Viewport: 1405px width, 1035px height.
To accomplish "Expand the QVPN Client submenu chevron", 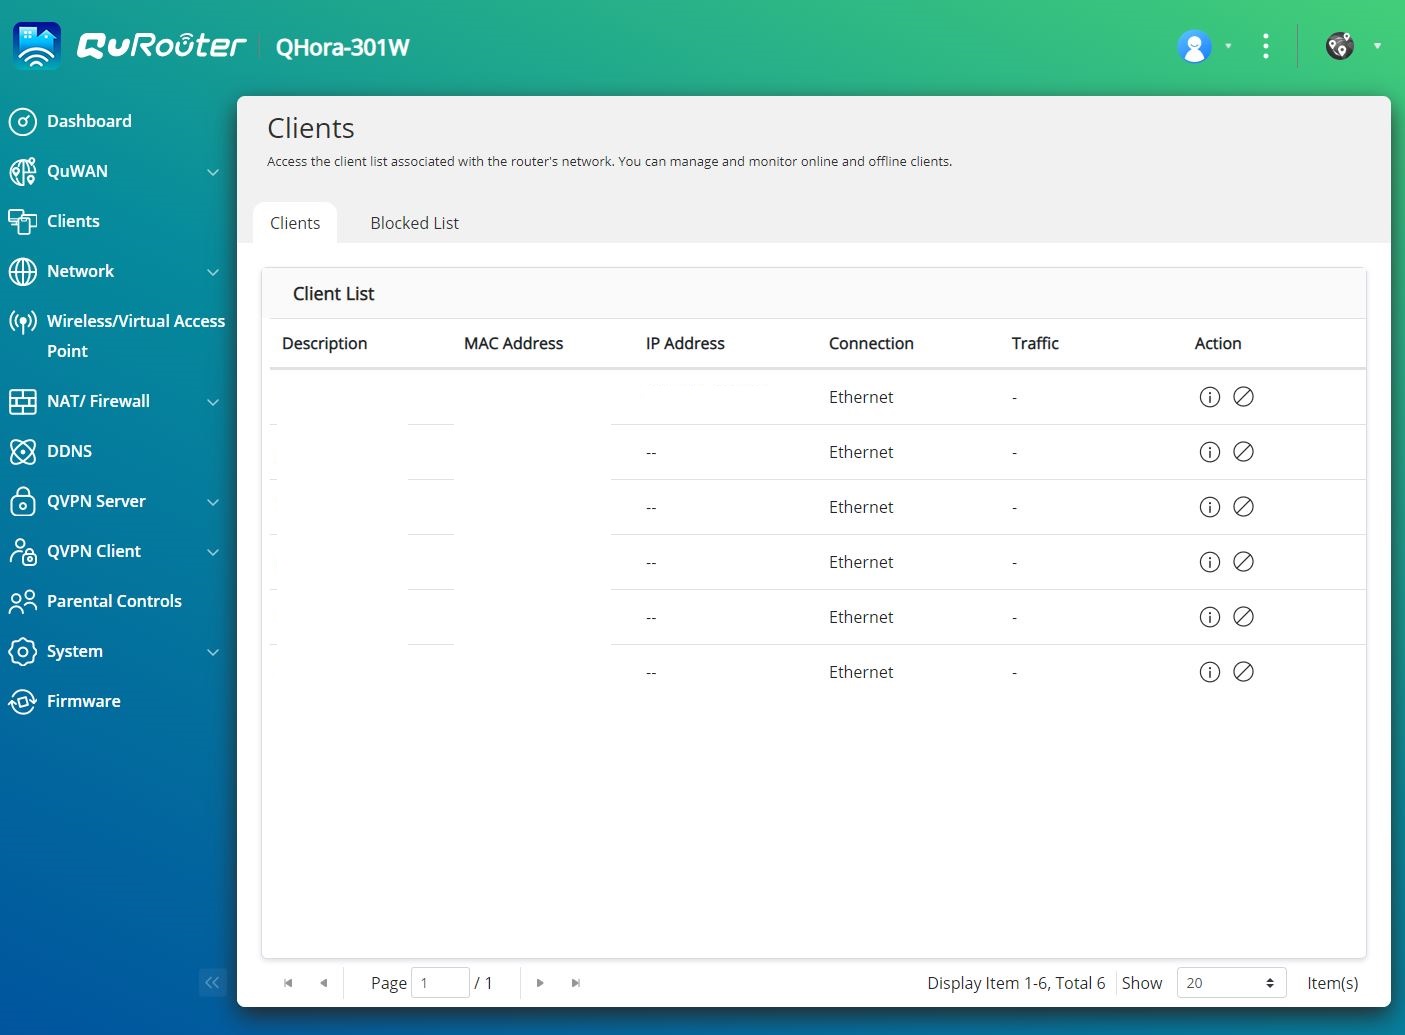I will [x=213, y=552].
